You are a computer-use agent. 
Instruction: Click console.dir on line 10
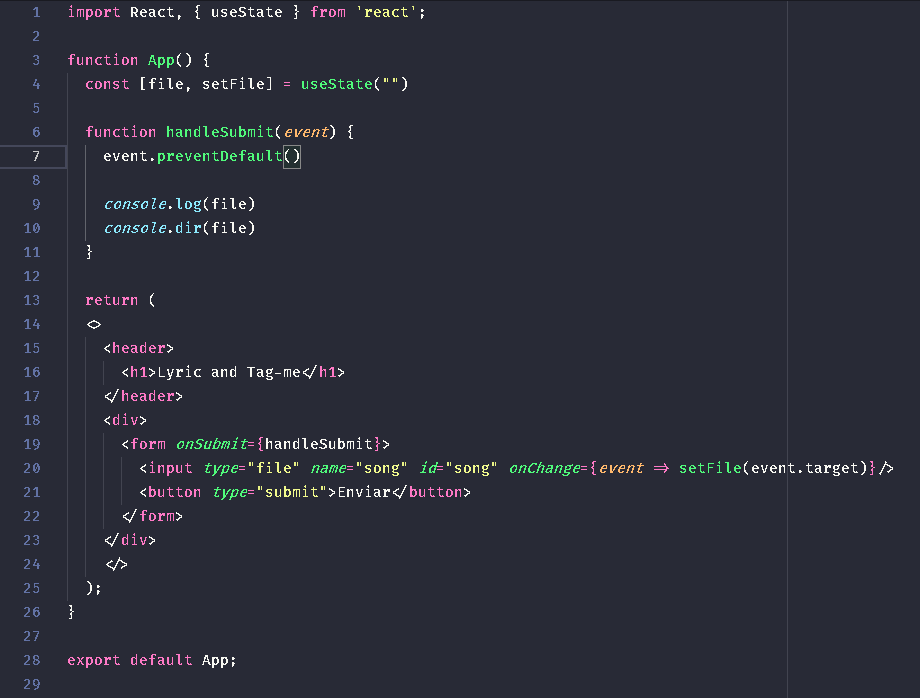click(x=155, y=228)
